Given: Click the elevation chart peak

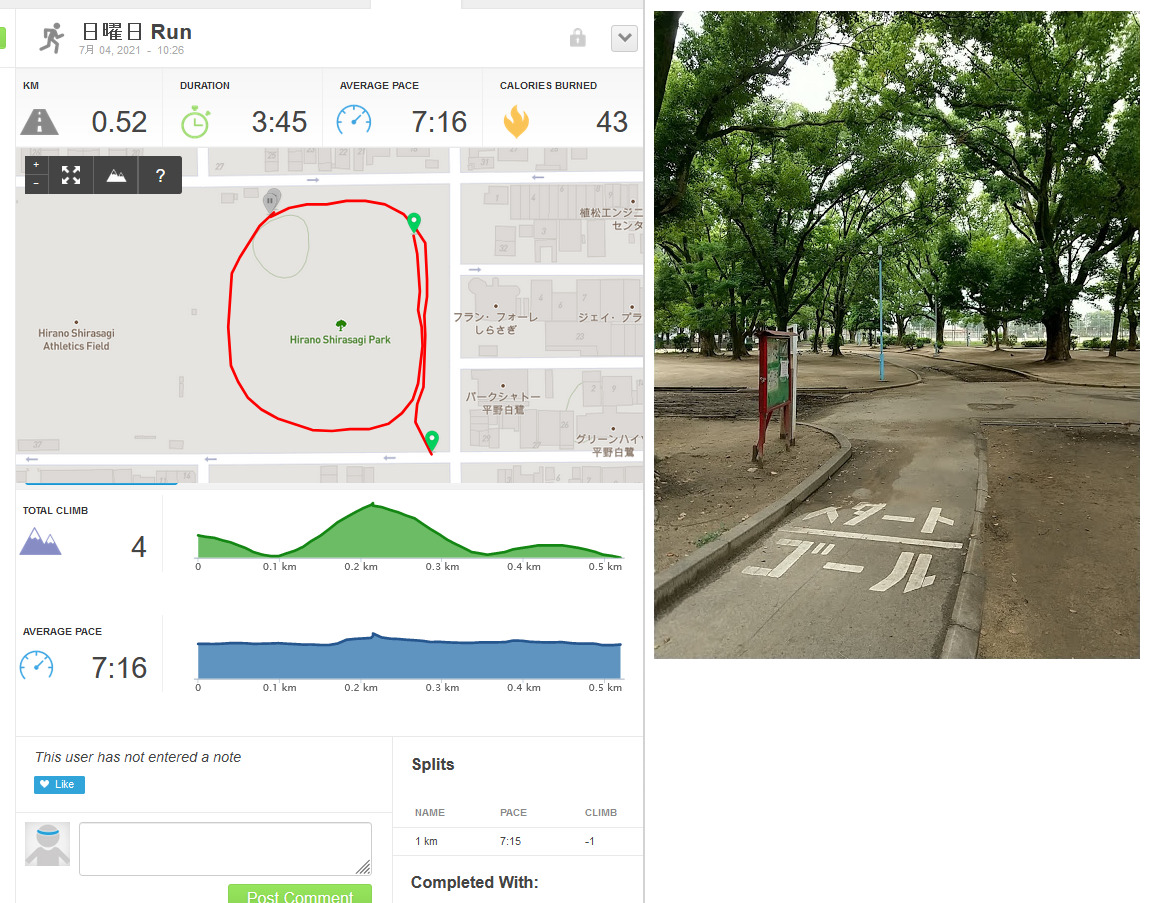Looking at the screenshot, I should coord(373,504).
